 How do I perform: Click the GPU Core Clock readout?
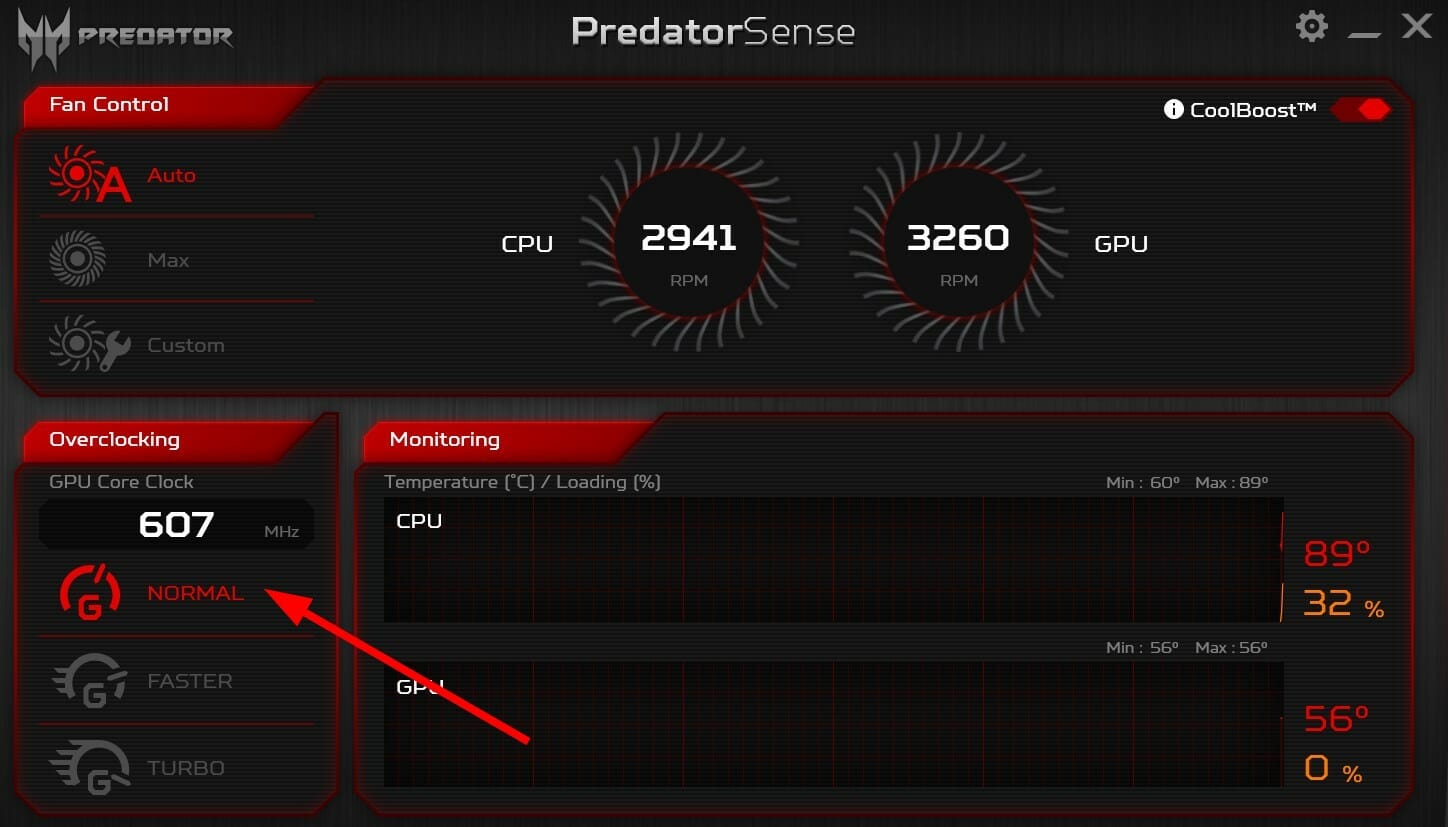(176, 525)
